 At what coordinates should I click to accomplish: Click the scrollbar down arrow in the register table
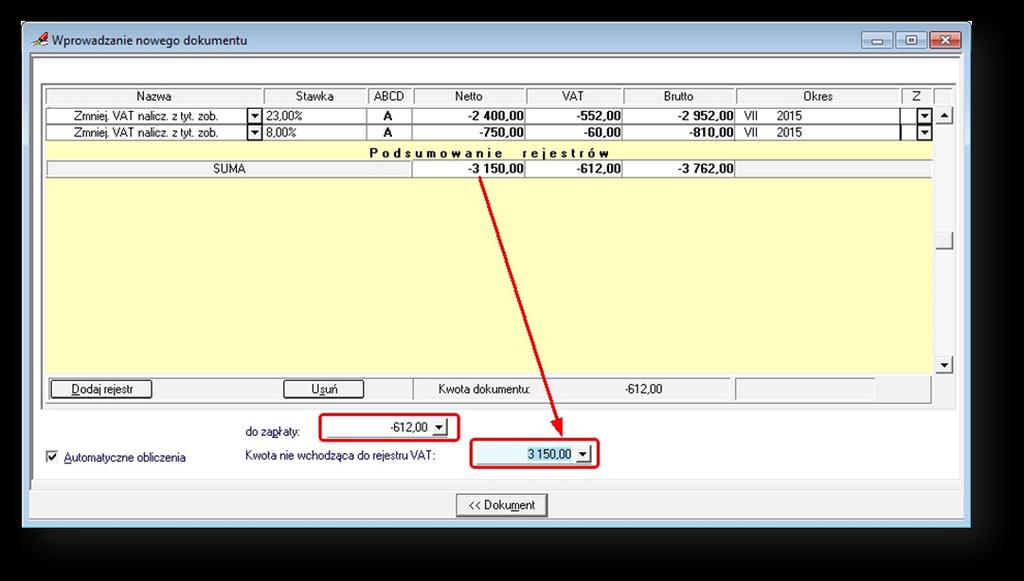point(944,365)
